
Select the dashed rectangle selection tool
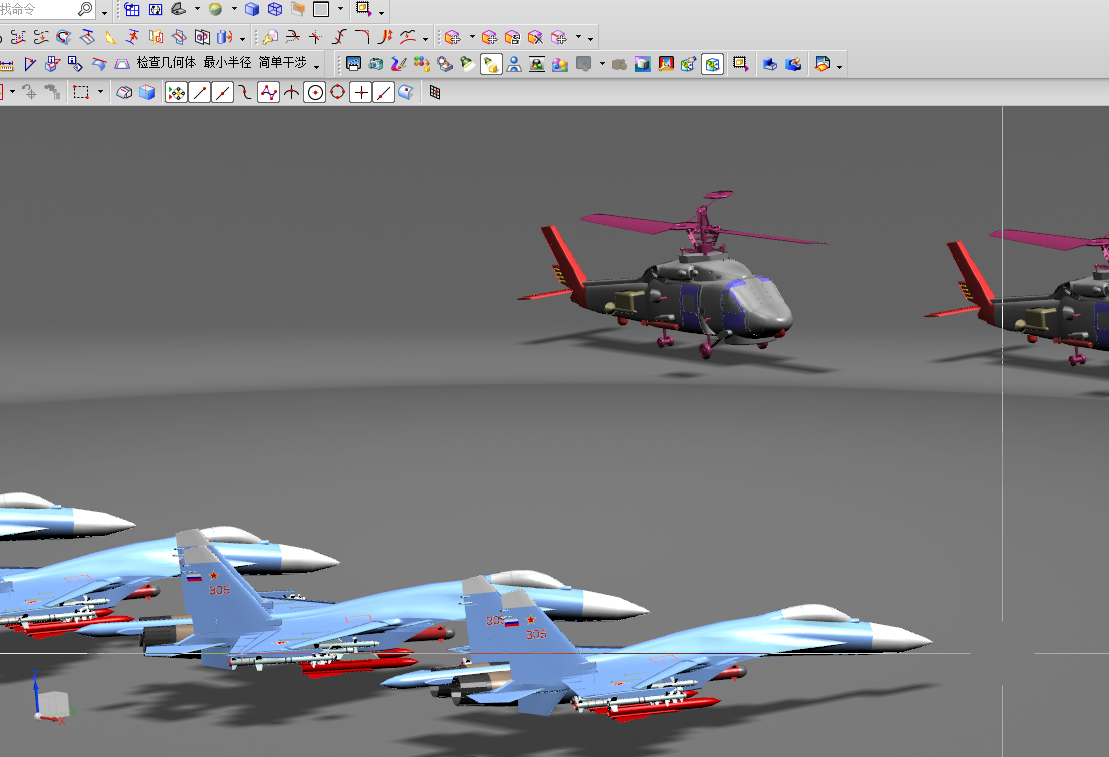[81, 93]
